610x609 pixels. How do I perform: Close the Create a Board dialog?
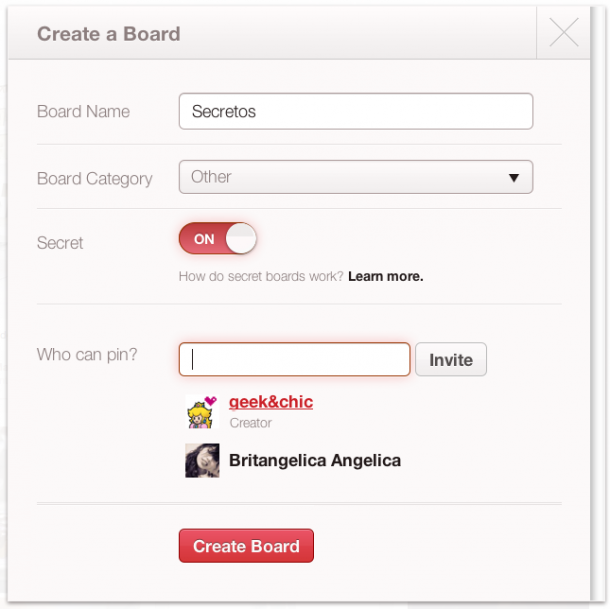tap(564, 33)
